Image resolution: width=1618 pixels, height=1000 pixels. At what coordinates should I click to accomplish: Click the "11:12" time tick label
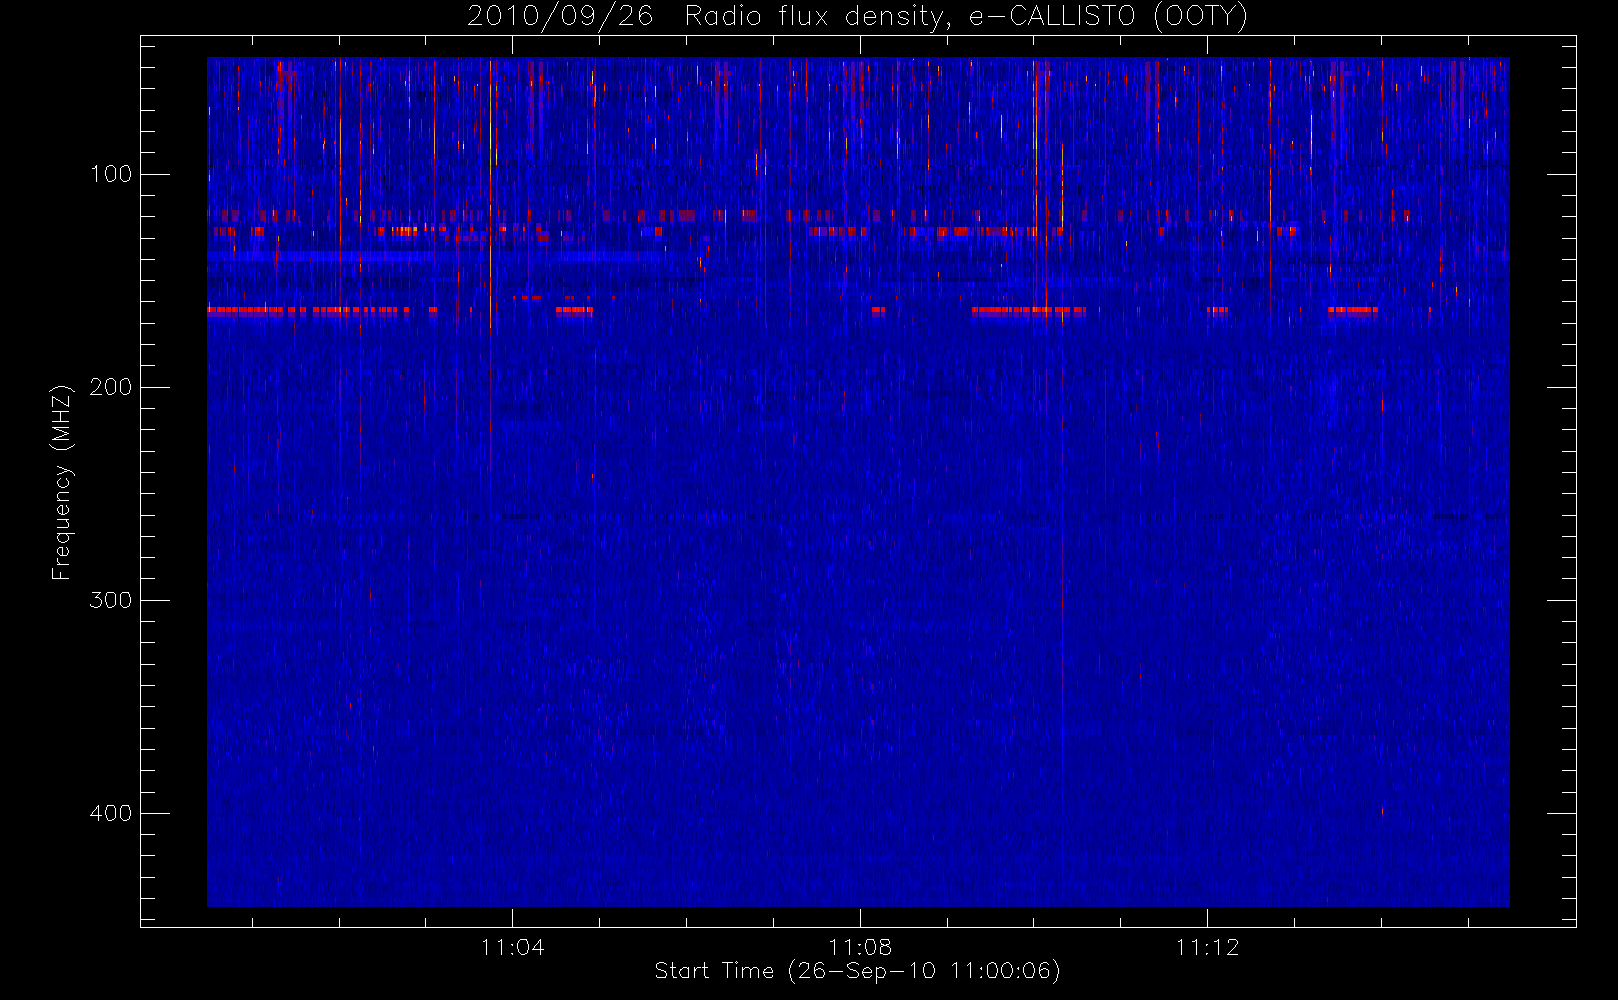pos(1207,947)
